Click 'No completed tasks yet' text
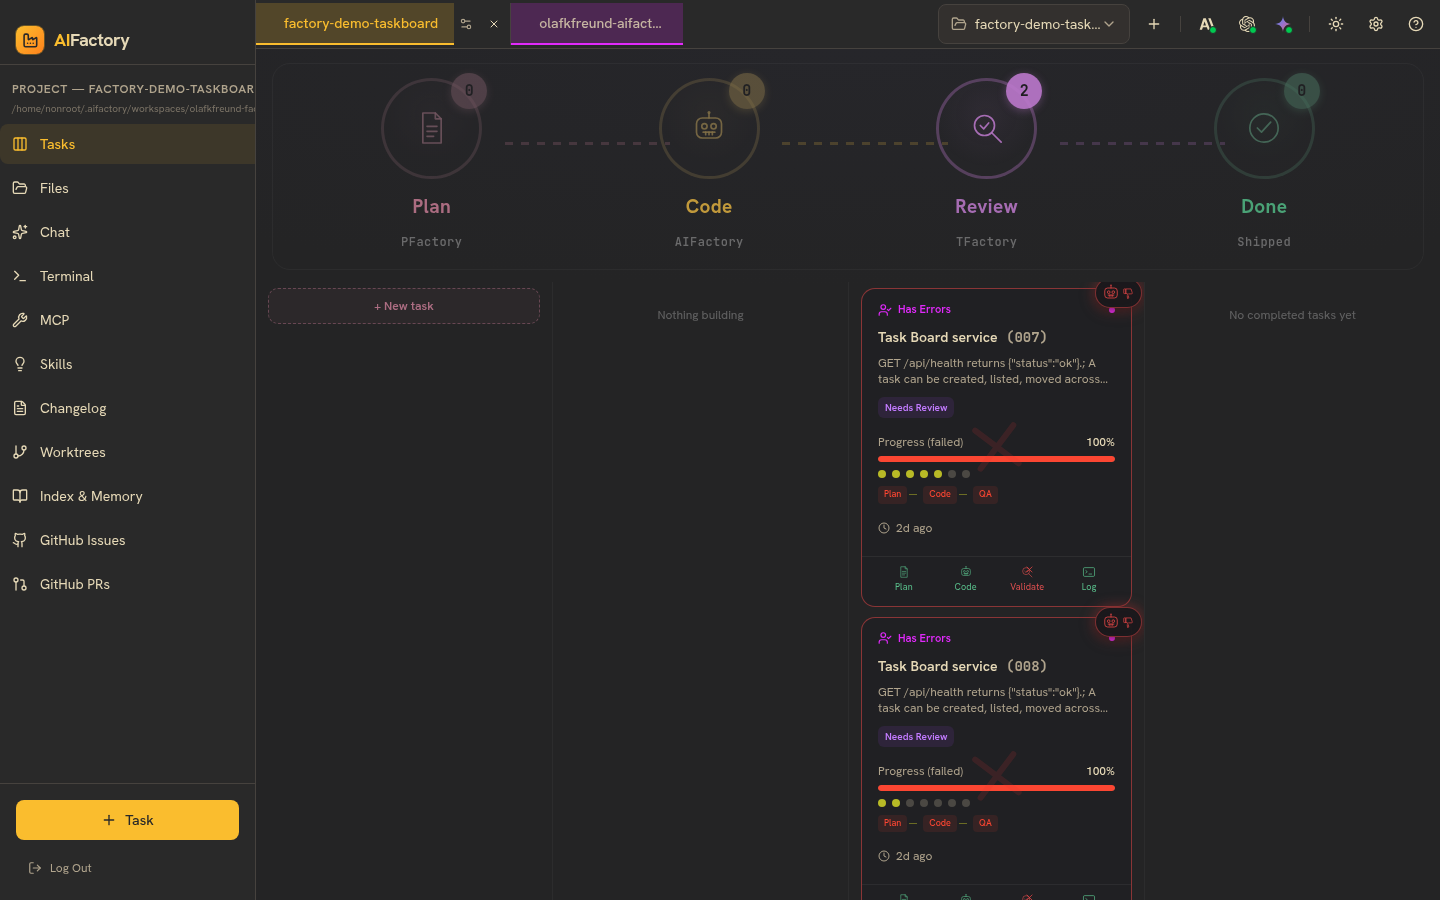The width and height of the screenshot is (1440, 900). click(x=1292, y=315)
